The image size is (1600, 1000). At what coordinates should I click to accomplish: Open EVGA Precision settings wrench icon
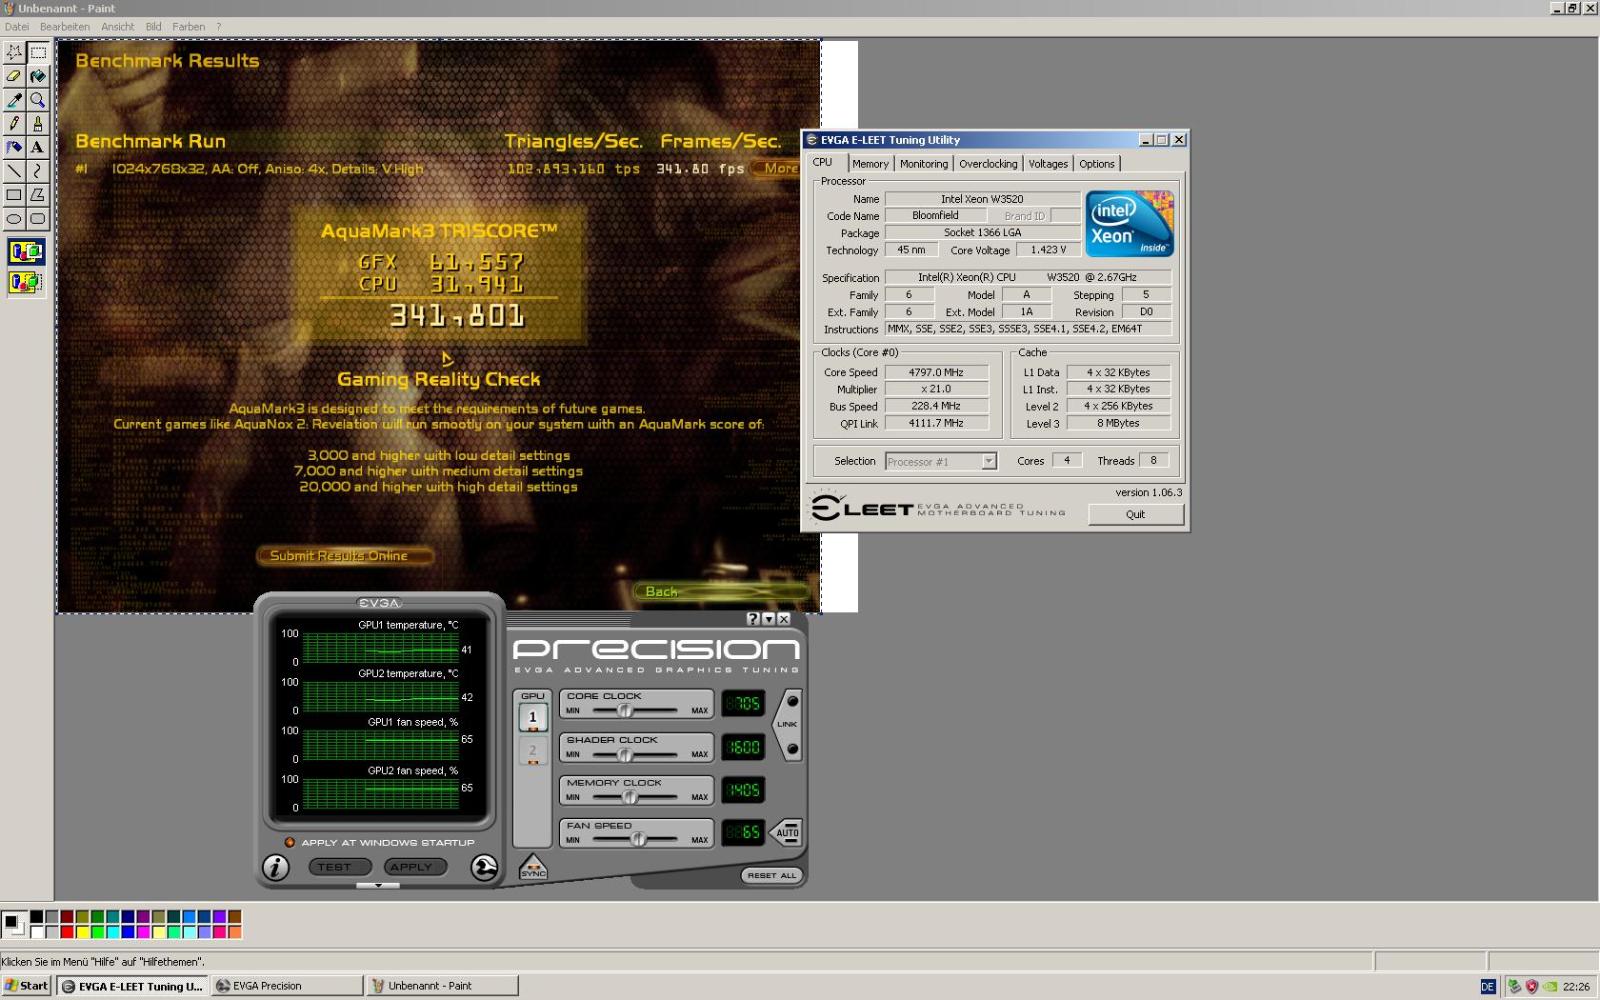(x=484, y=868)
